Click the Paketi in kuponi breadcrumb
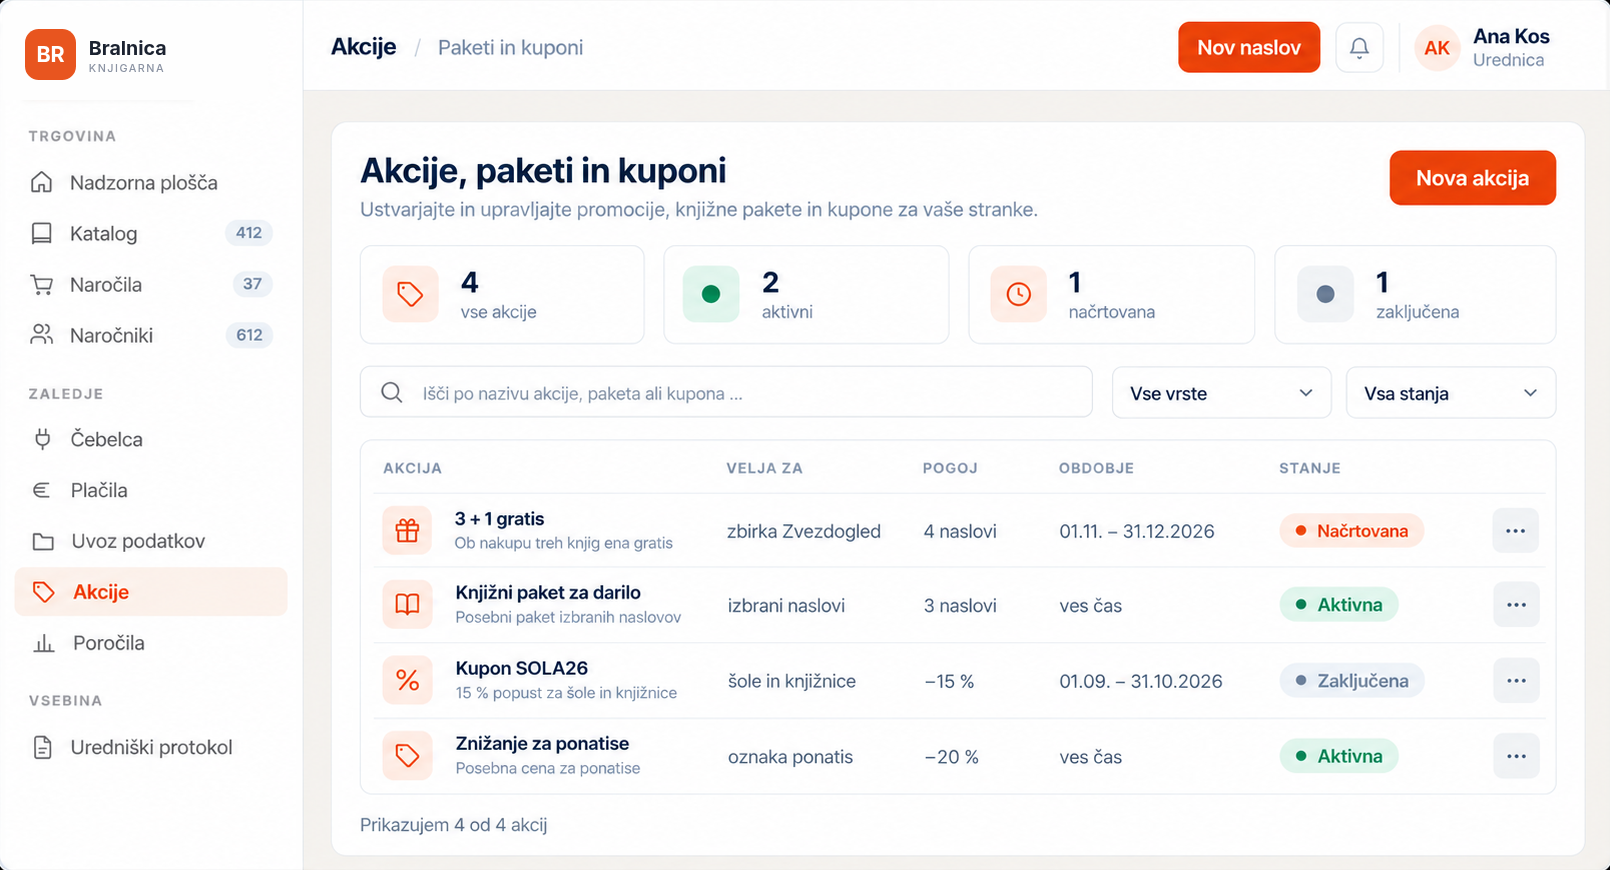This screenshot has height=870, width=1610. coord(510,47)
